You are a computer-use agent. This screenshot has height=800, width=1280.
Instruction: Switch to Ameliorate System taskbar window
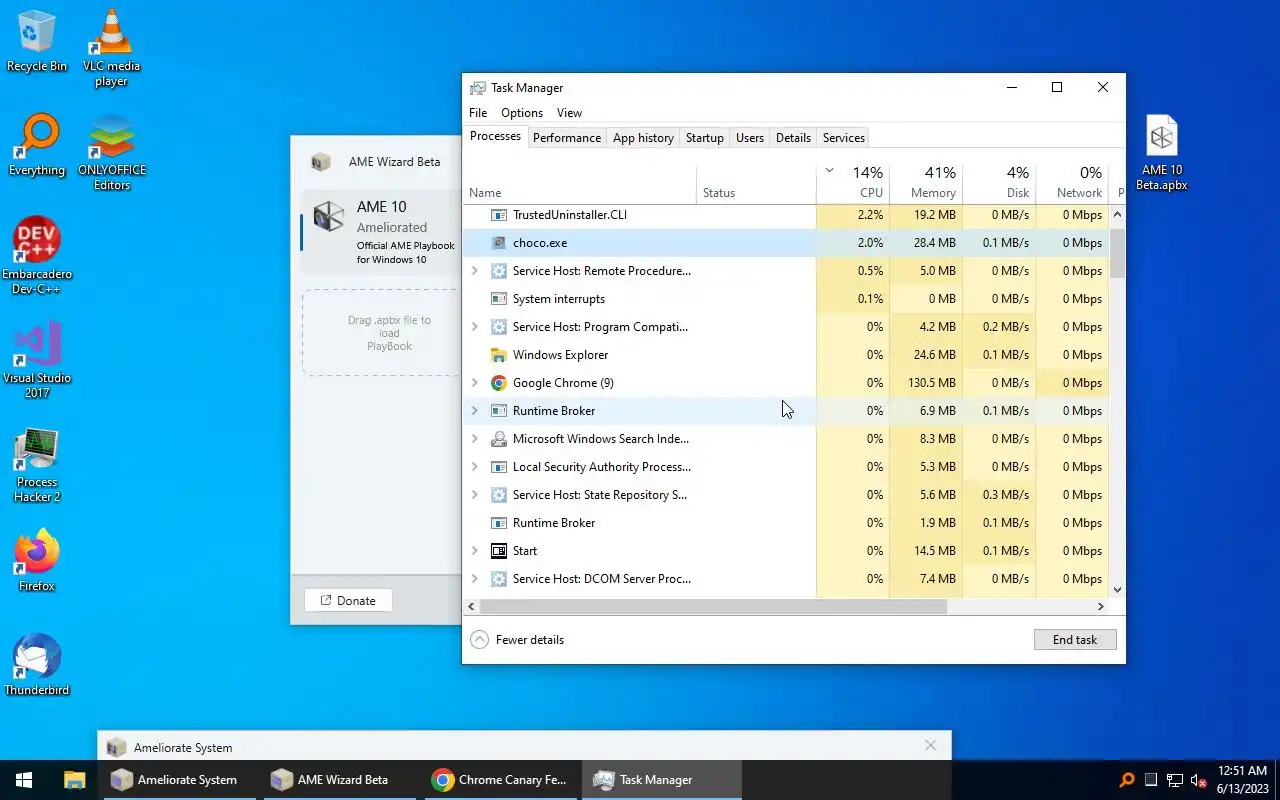178,780
